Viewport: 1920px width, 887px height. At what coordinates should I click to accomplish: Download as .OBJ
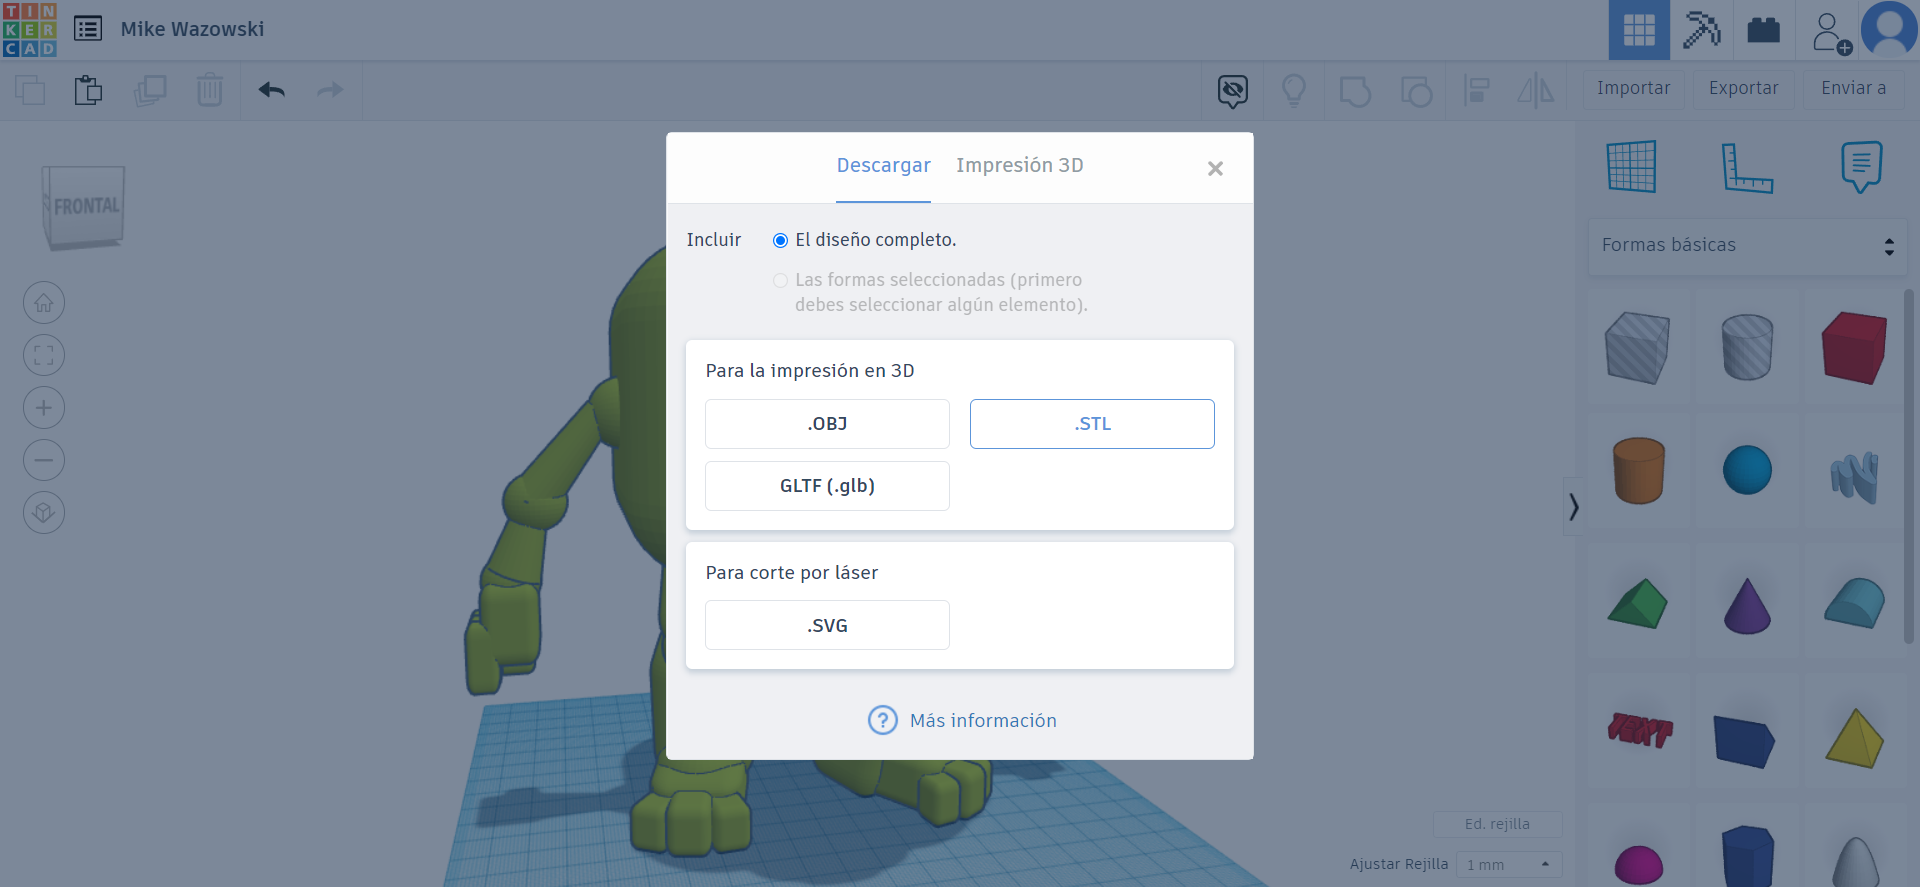coord(827,424)
